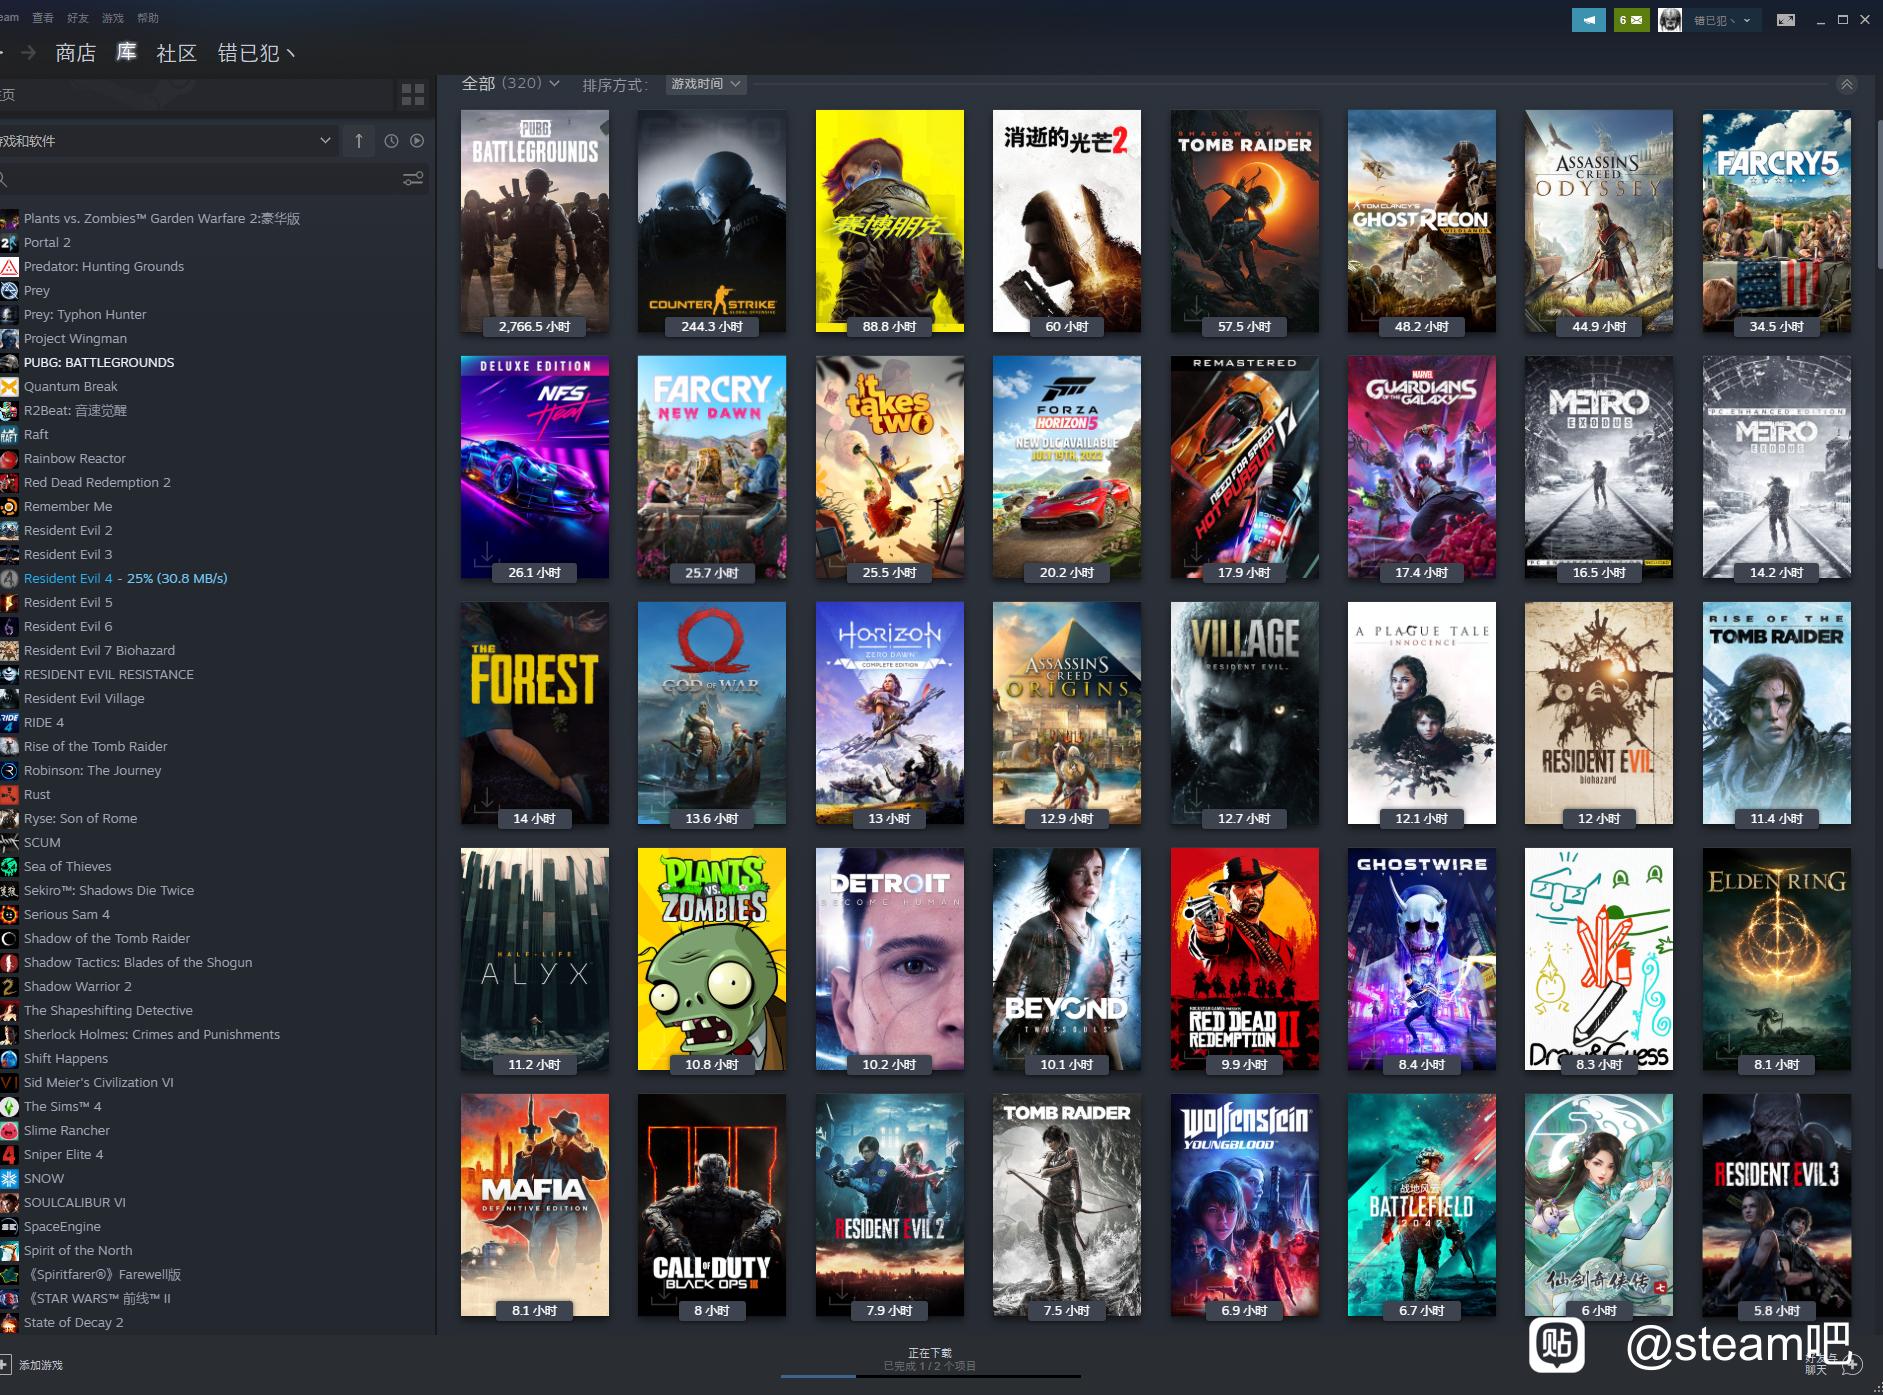
Task: Select Sekiro: Shadows Die Twice entry
Action: 109,890
